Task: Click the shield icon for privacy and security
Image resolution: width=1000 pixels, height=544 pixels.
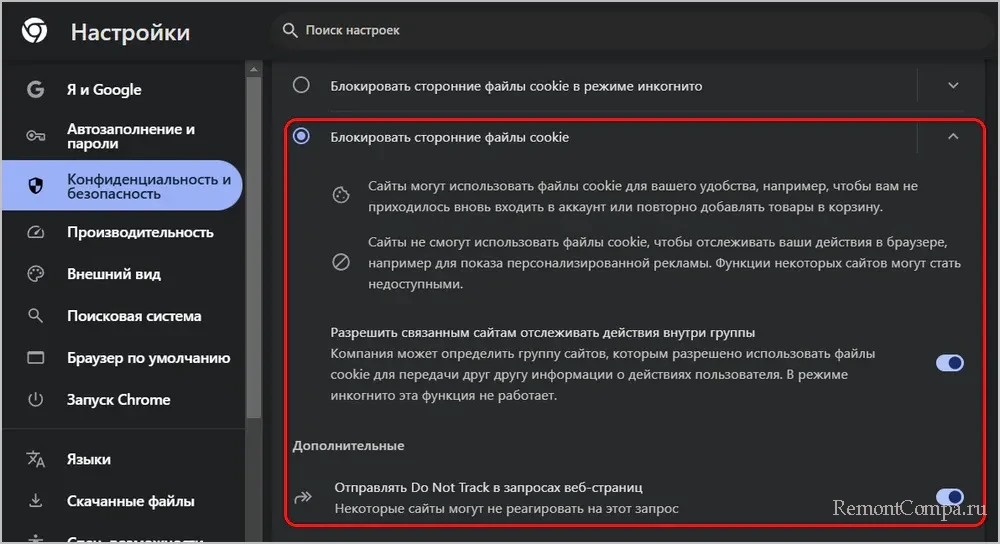Action: tap(36, 186)
